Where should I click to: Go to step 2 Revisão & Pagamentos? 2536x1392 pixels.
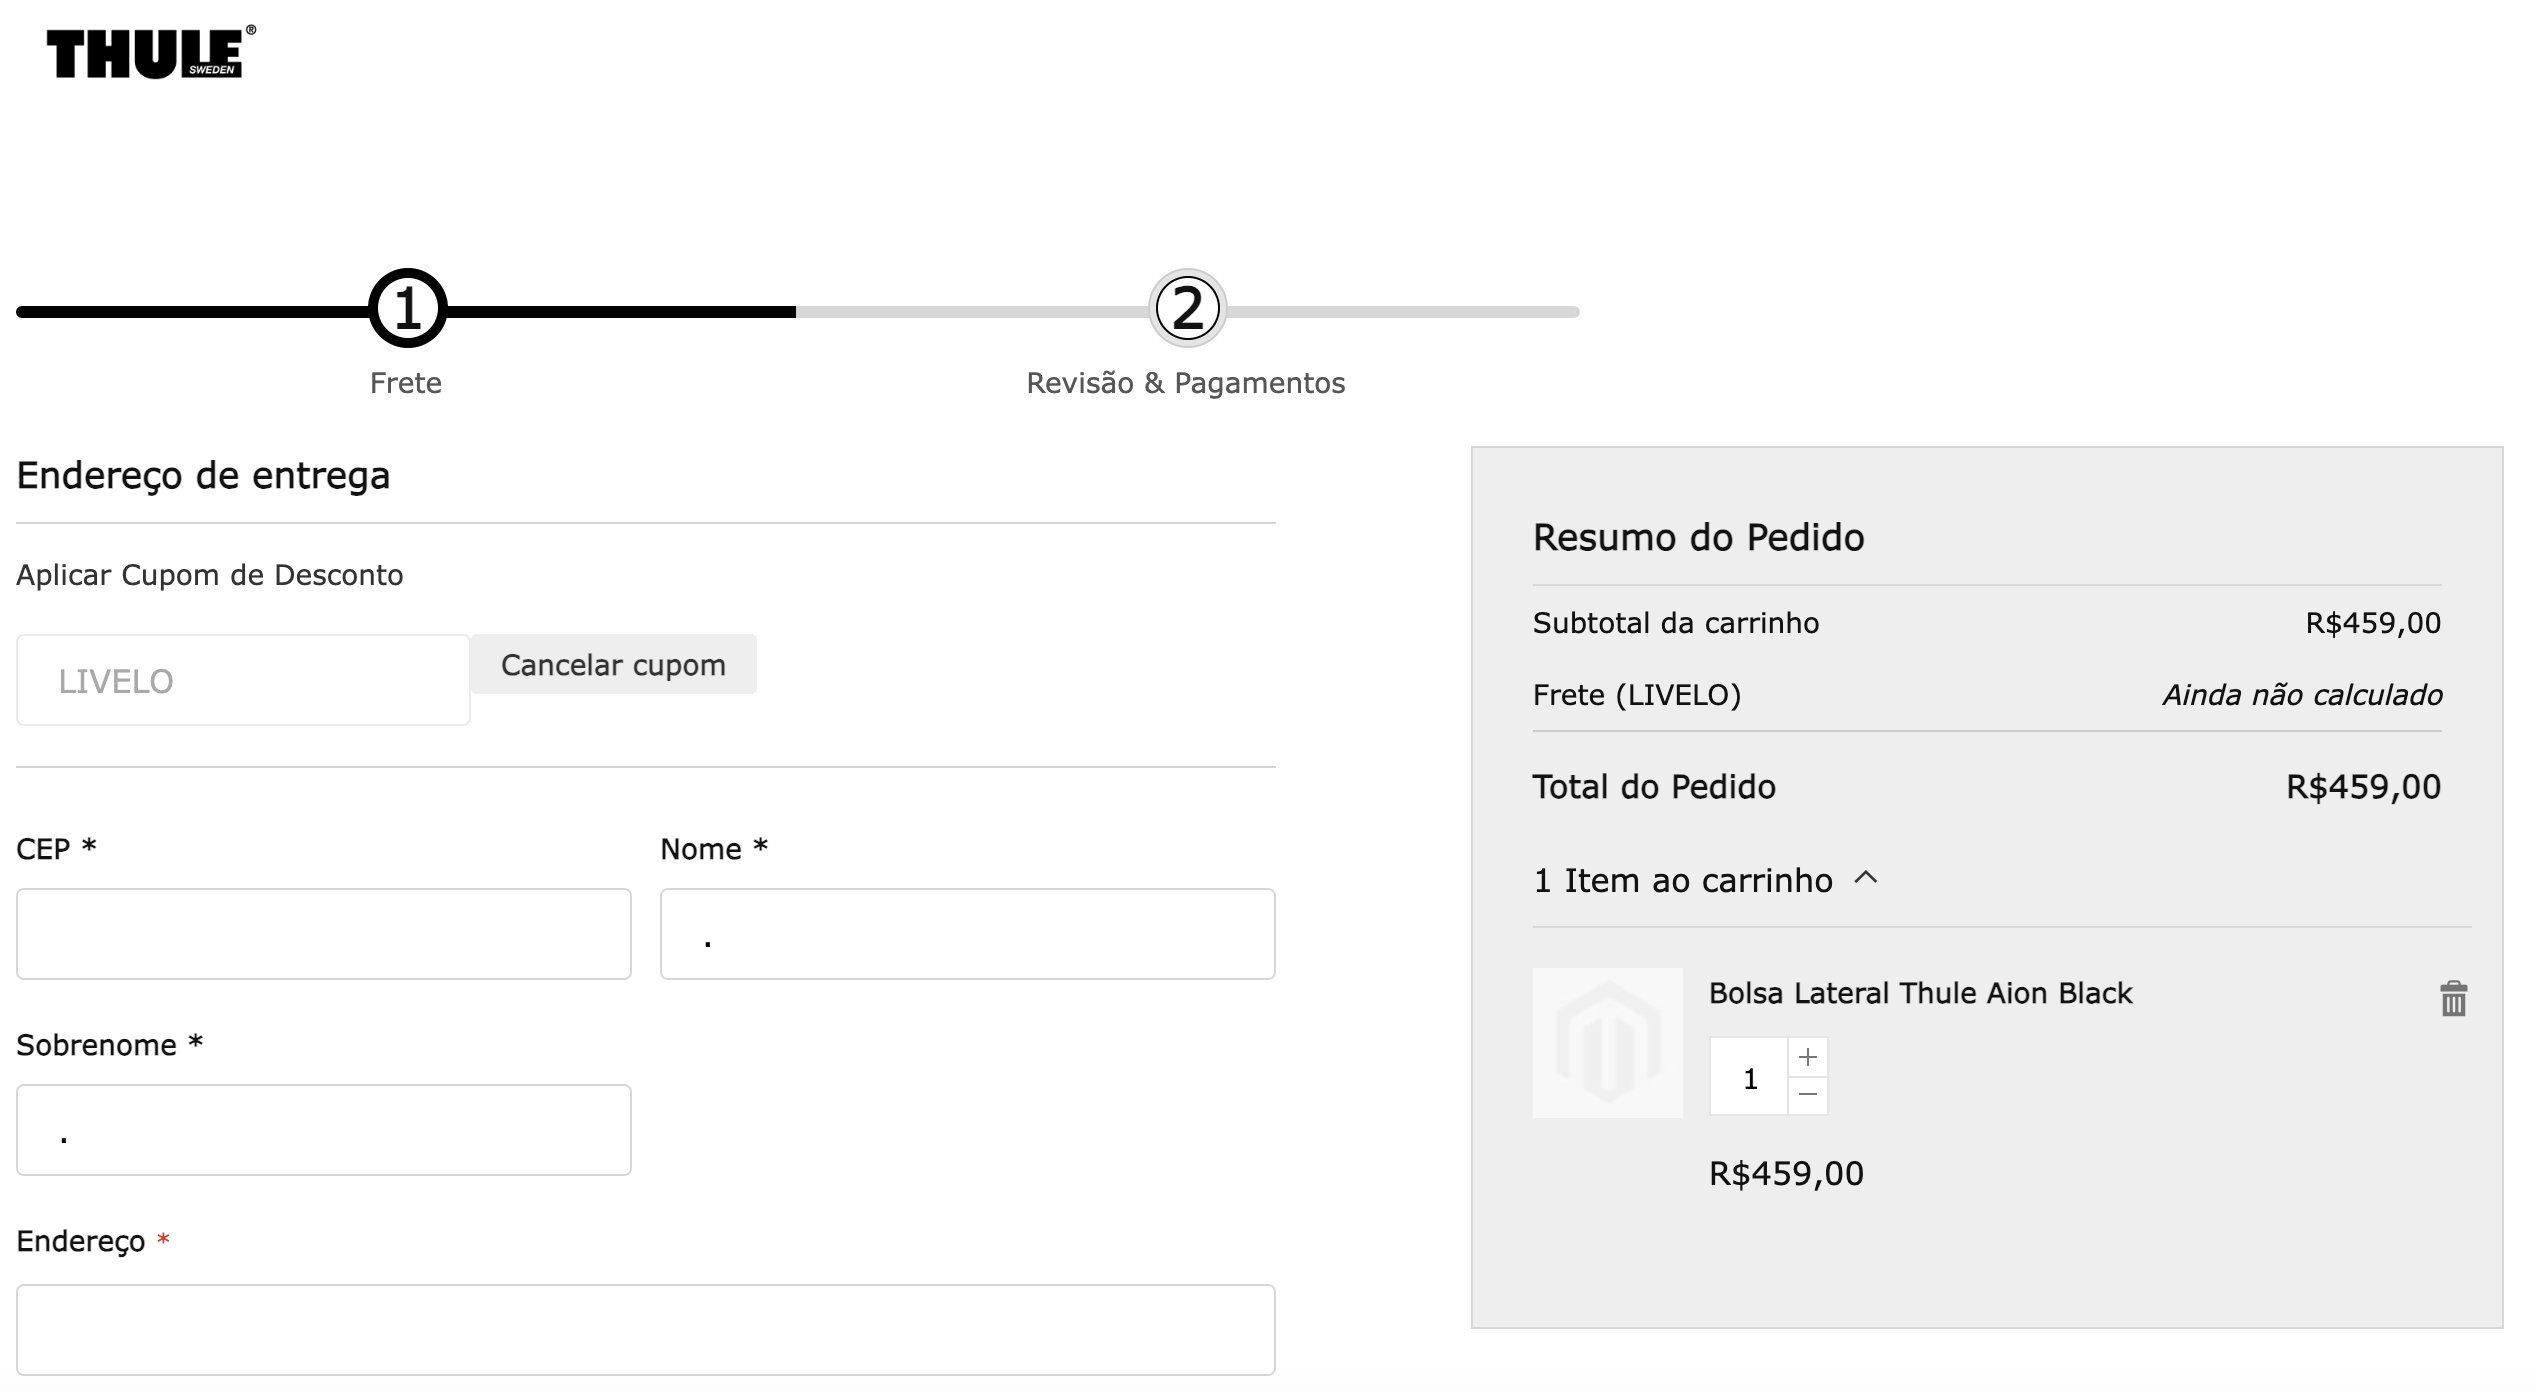pos(1187,308)
